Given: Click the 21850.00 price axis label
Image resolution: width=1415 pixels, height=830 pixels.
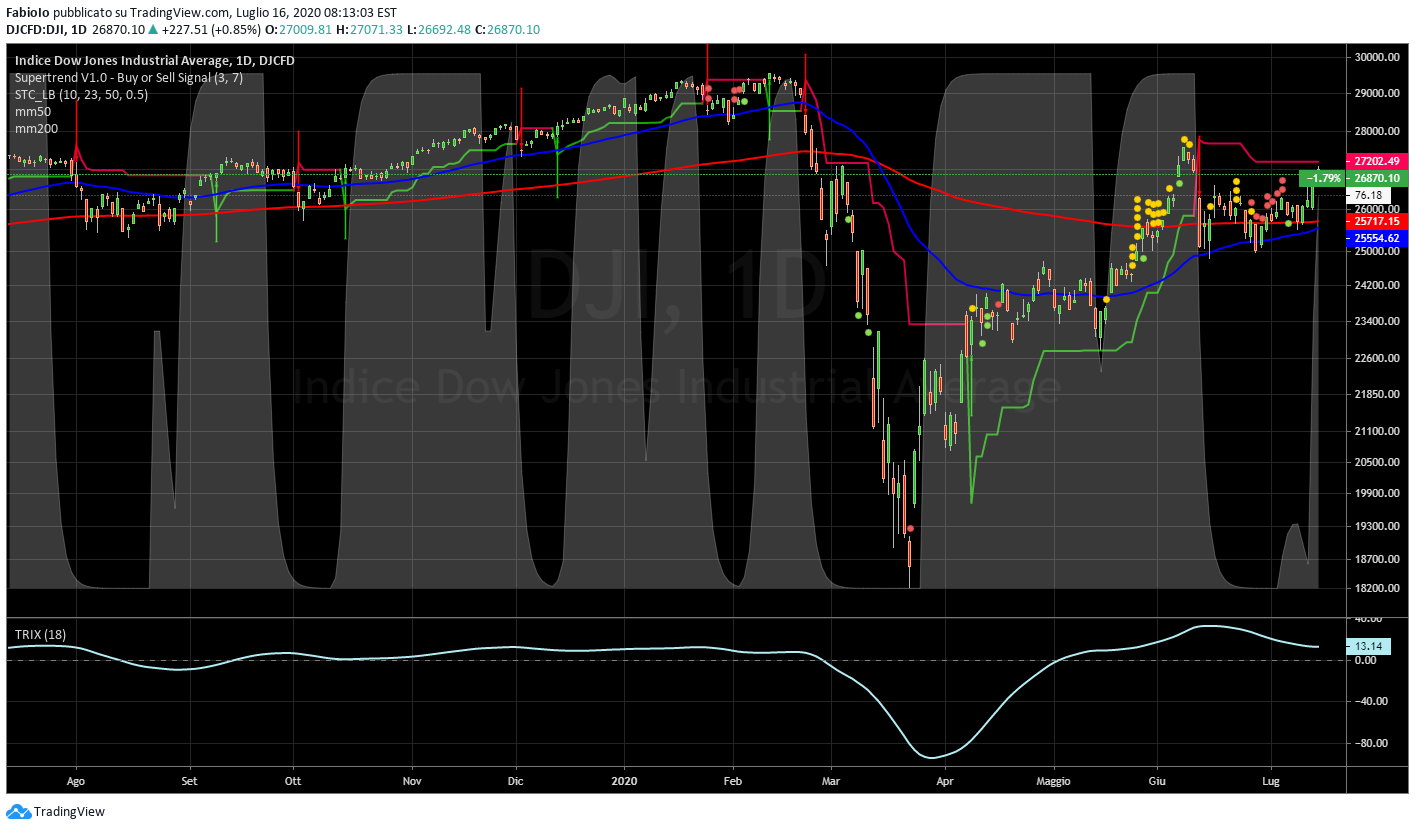Looking at the screenshot, I should click(1376, 394).
